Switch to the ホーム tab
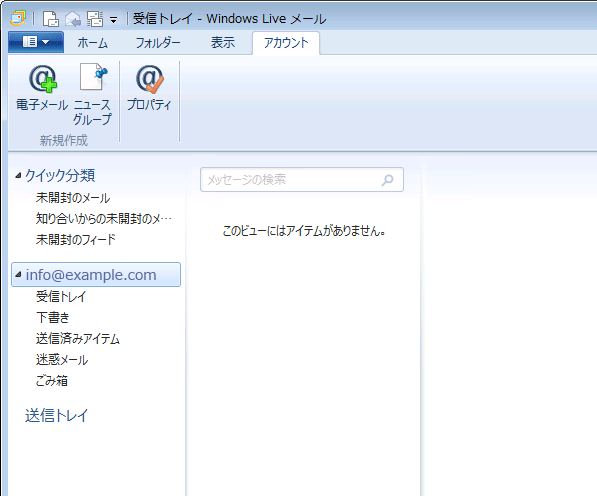 click(93, 43)
